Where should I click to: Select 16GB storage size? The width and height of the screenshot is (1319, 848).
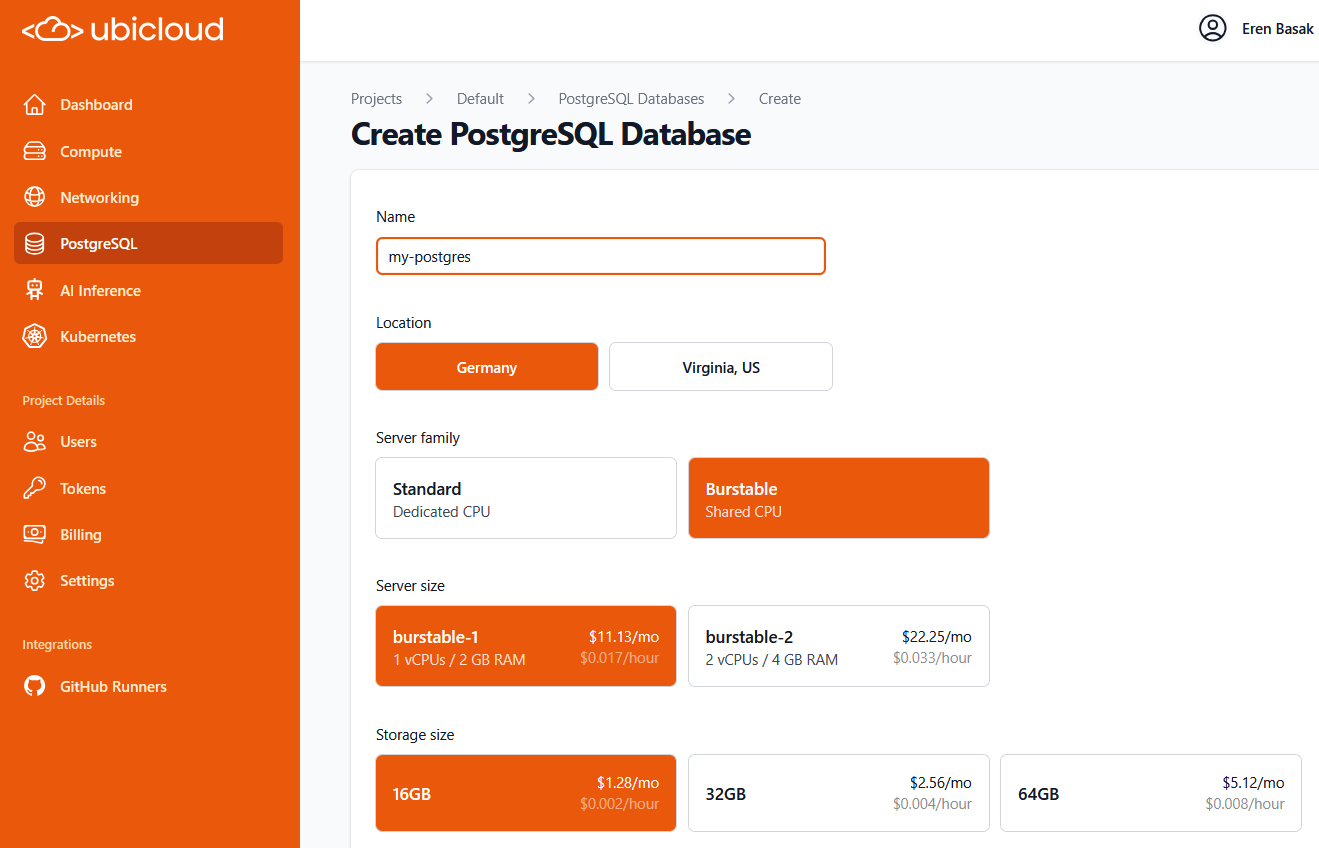[x=526, y=793]
